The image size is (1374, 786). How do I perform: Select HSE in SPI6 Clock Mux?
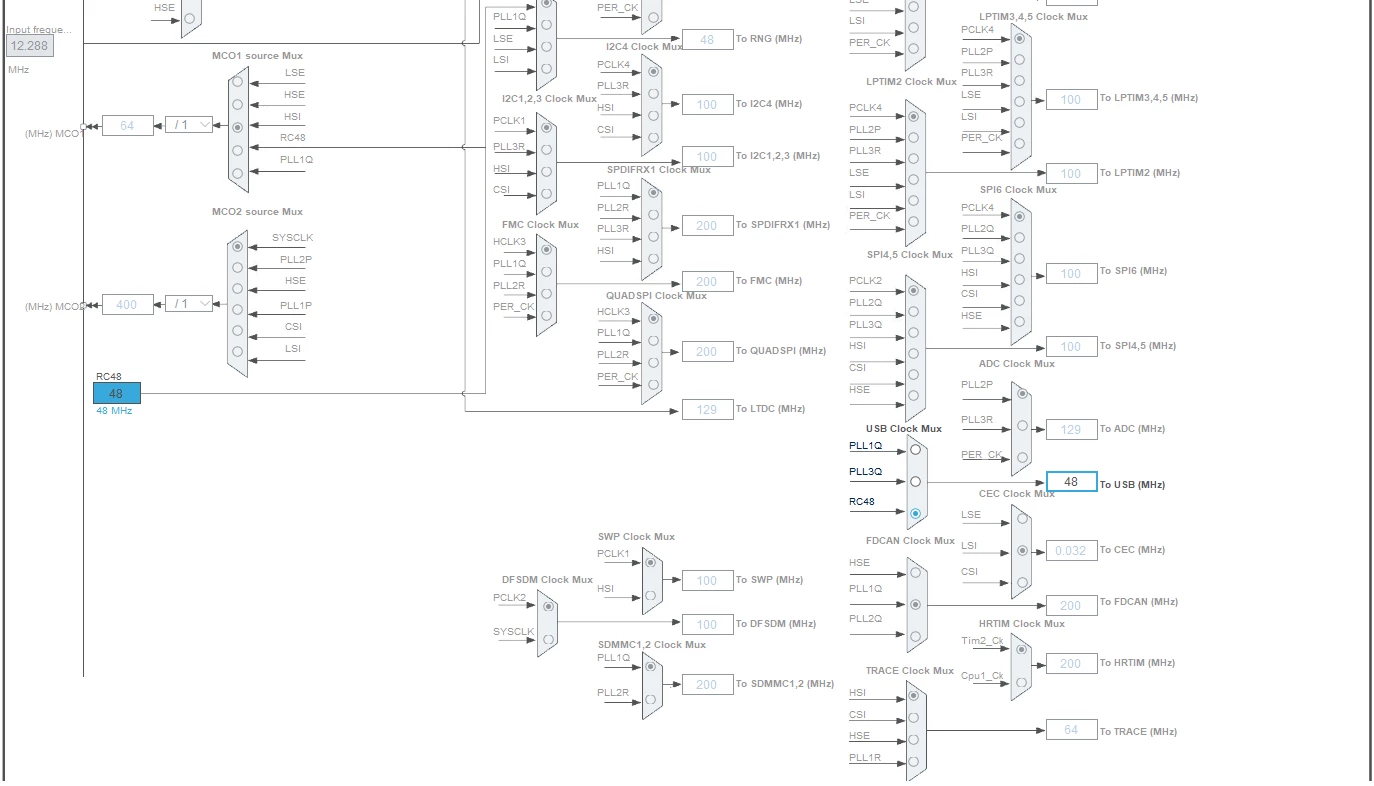(1020, 323)
